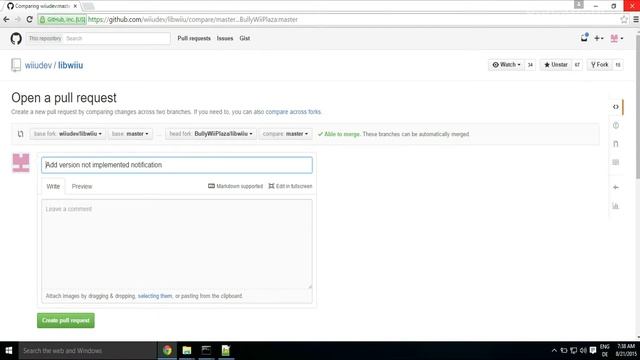This screenshot has height=360, width=640.
Task: Open the libwiiu repository link
Action: click(70, 65)
